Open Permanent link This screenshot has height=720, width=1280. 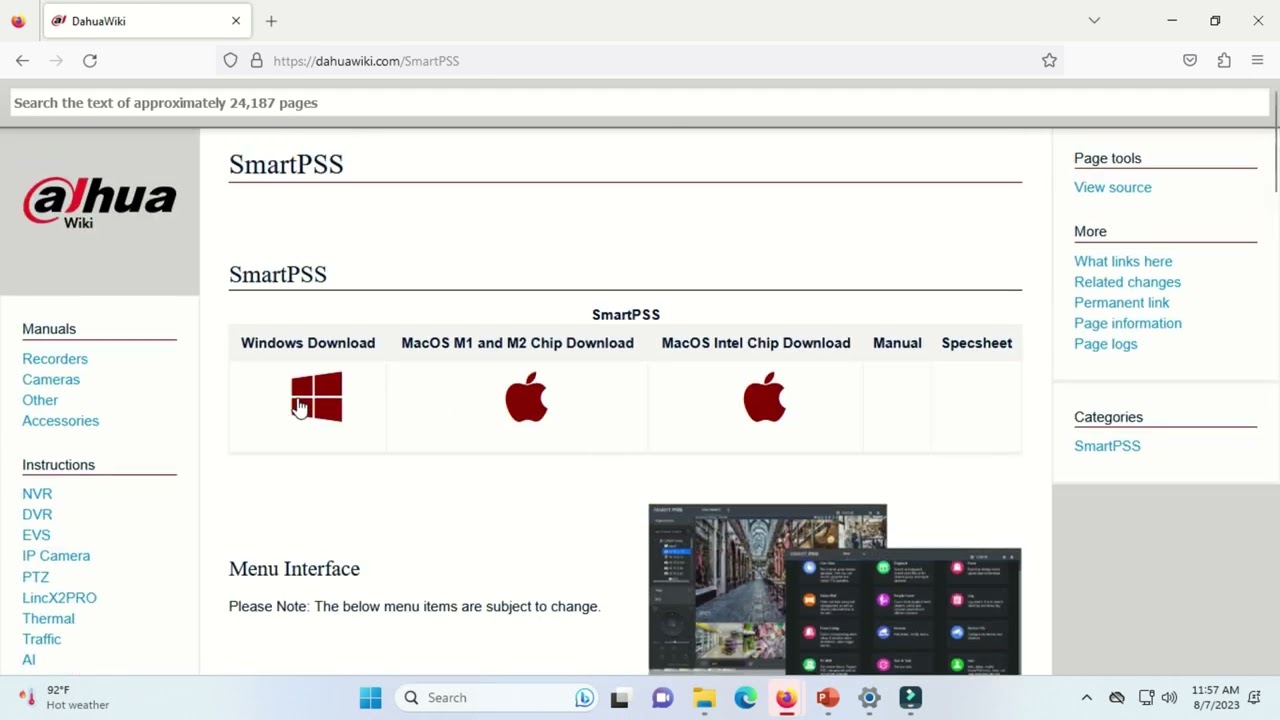[x=1121, y=303]
